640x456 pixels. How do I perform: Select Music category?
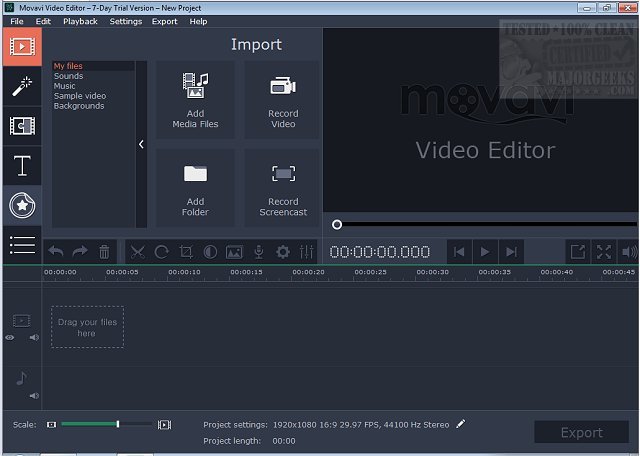click(x=64, y=86)
